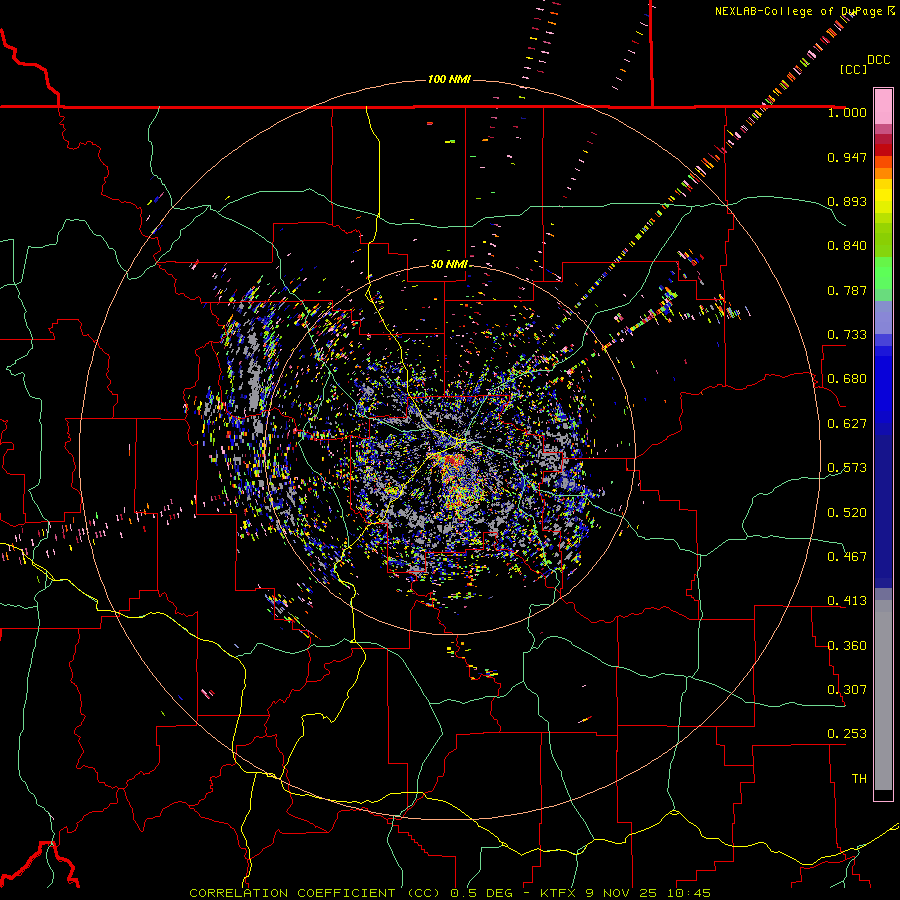Viewport: 900px width, 900px height.
Task: Click the 0.307 scale value
Action: click(847, 690)
